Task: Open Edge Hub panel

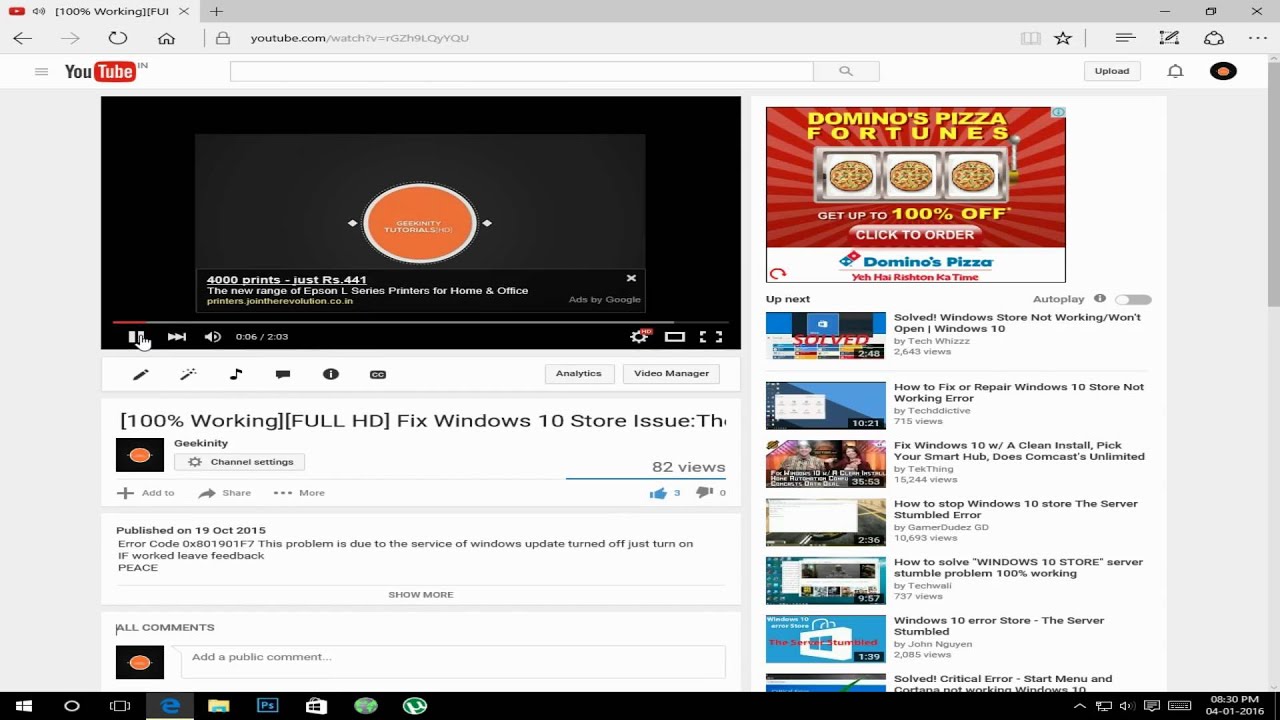Action: coord(1126,38)
